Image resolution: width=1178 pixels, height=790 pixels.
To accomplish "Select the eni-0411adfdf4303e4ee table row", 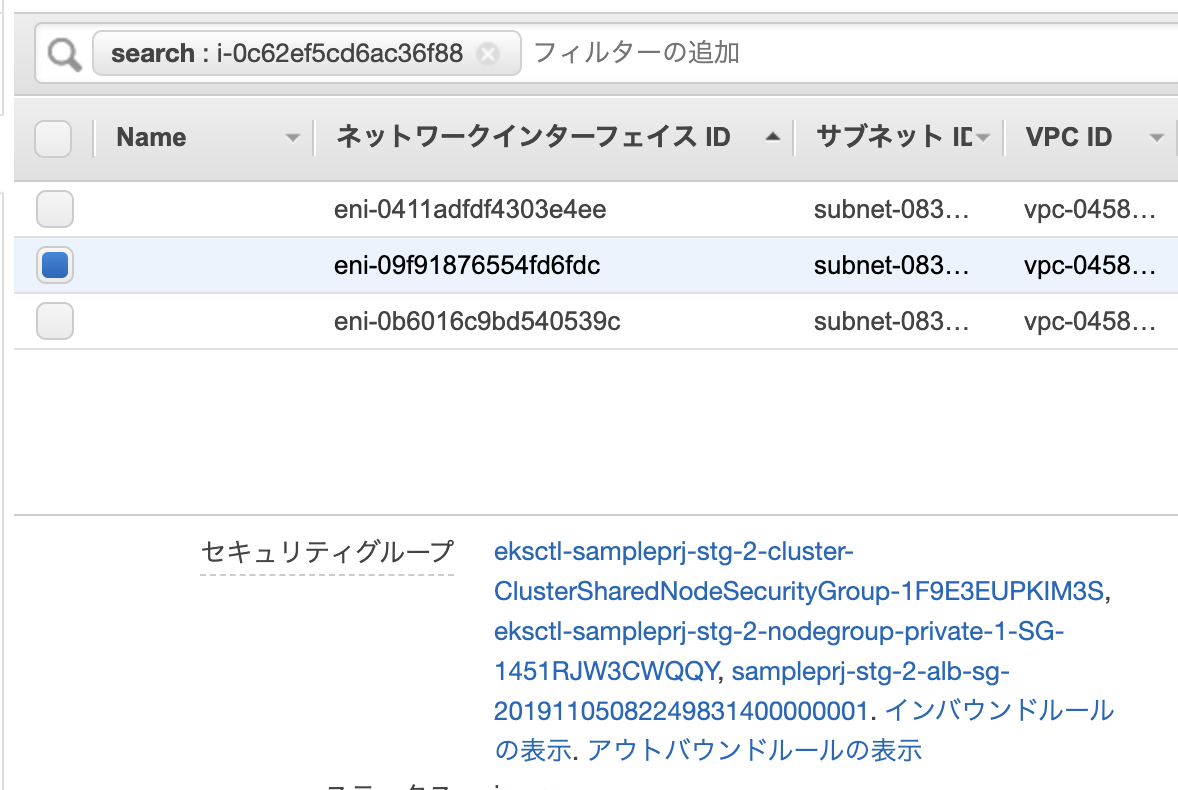I will (x=470, y=209).
